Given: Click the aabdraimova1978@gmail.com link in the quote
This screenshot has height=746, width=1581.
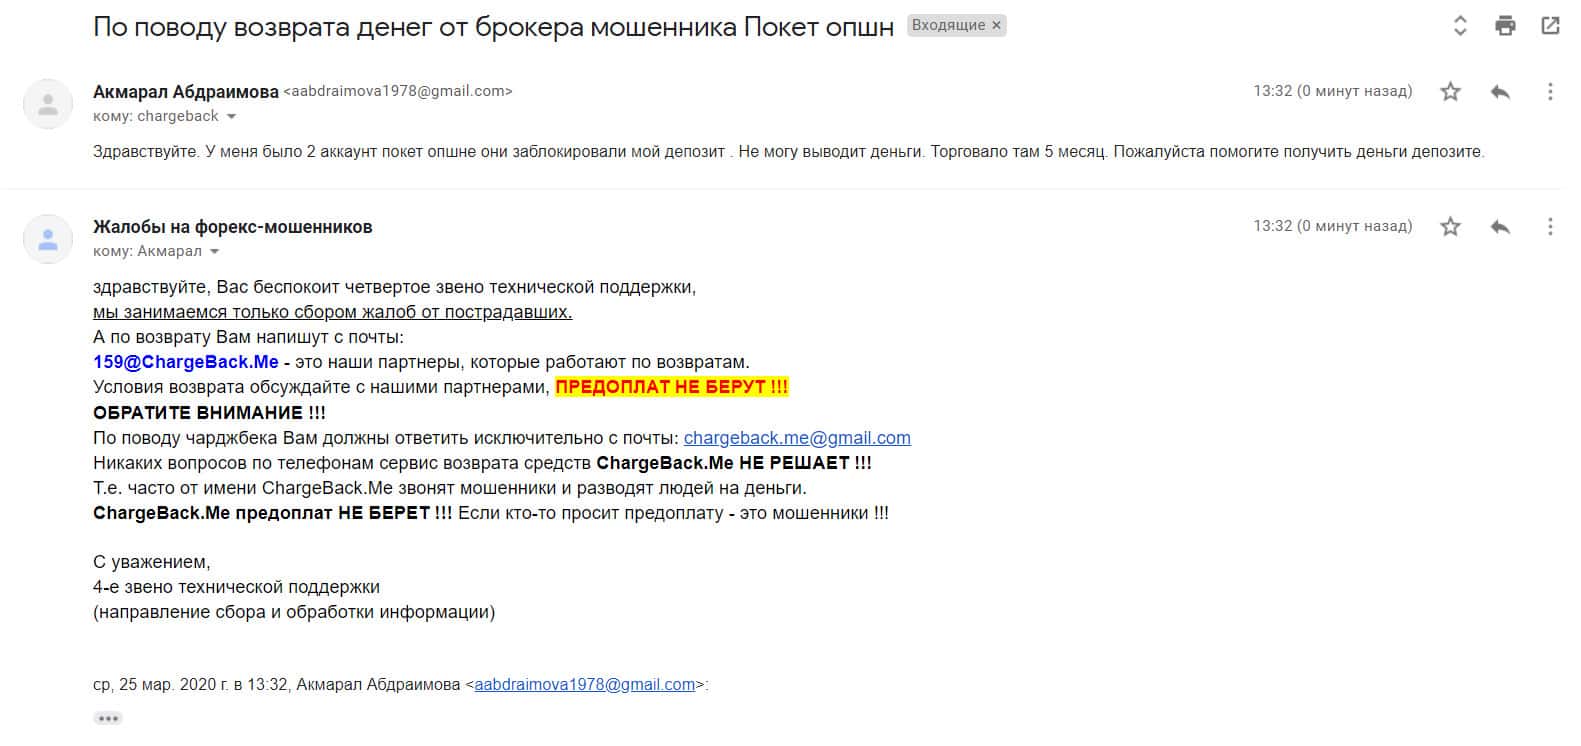Looking at the screenshot, I should click(x=584, y=685).
